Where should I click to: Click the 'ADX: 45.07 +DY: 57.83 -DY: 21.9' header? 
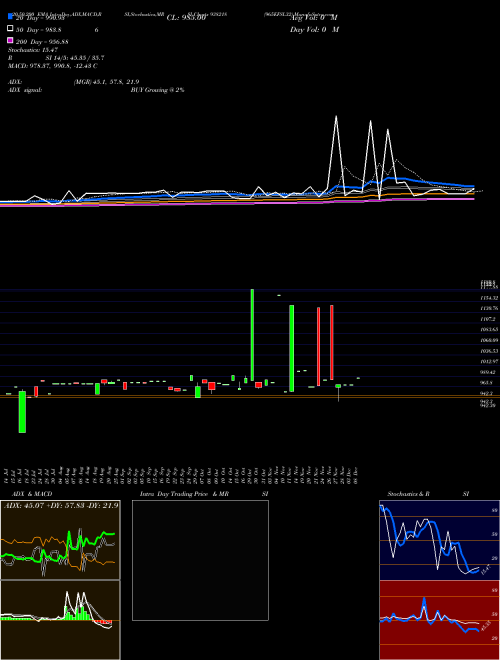pyautogui.click(x=61, y=505)
